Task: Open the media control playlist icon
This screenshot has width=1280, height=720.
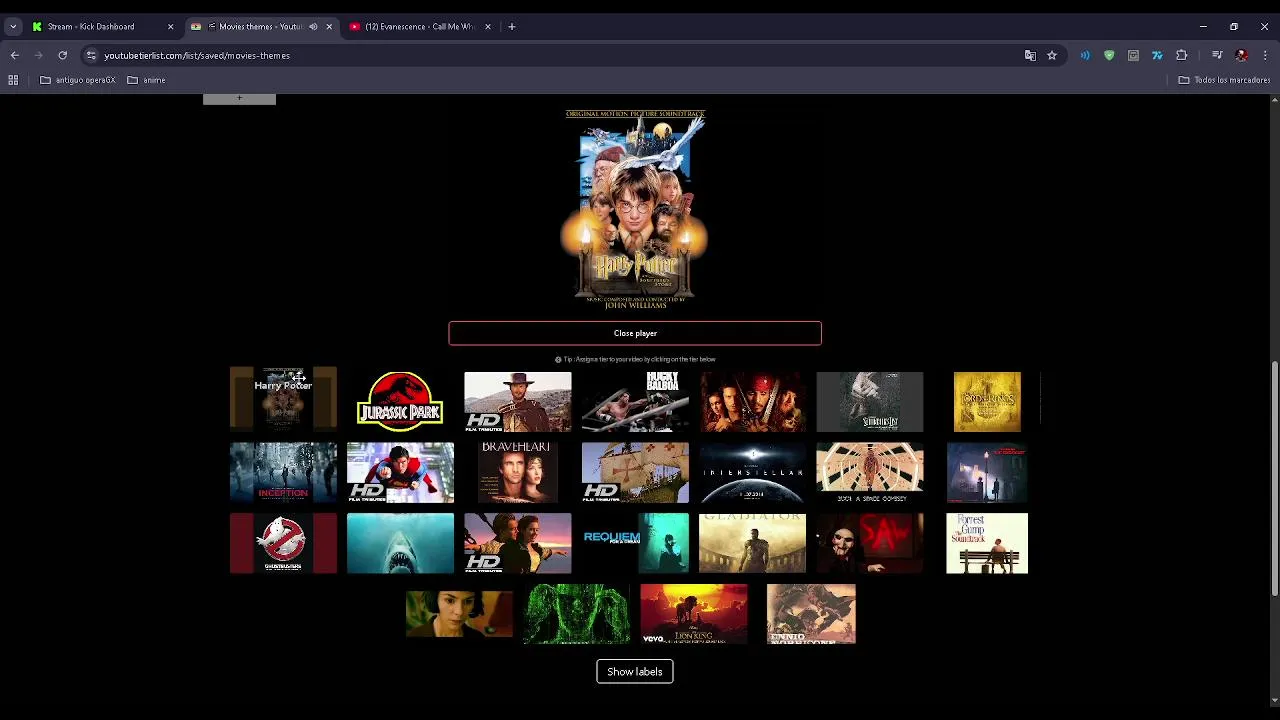Action: point(1217,56)
